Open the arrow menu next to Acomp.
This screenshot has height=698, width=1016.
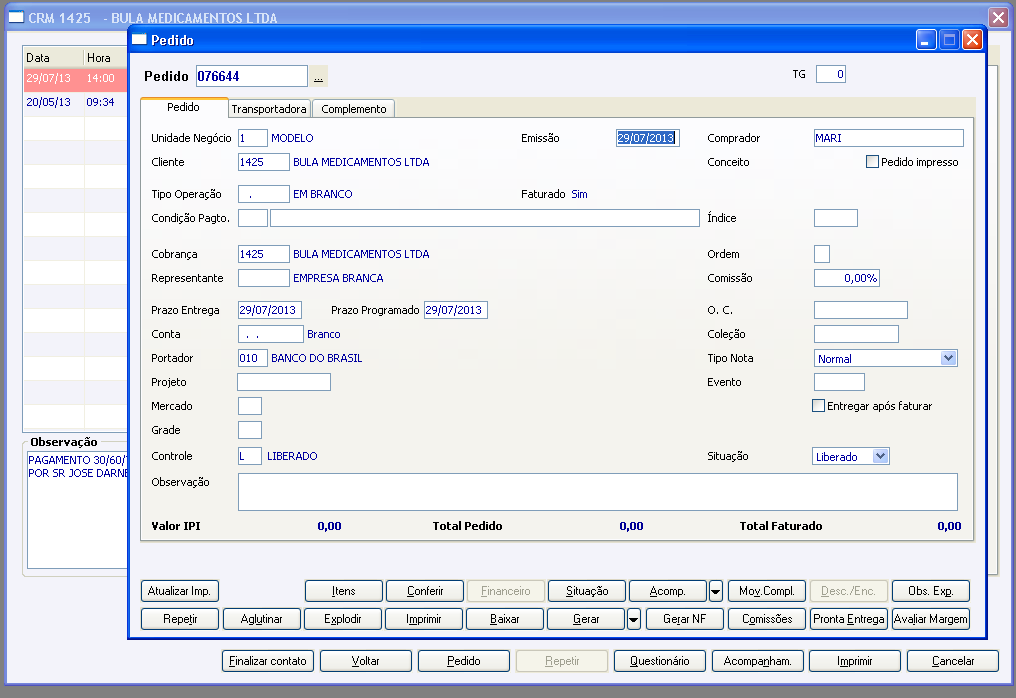tap(716, 591)
